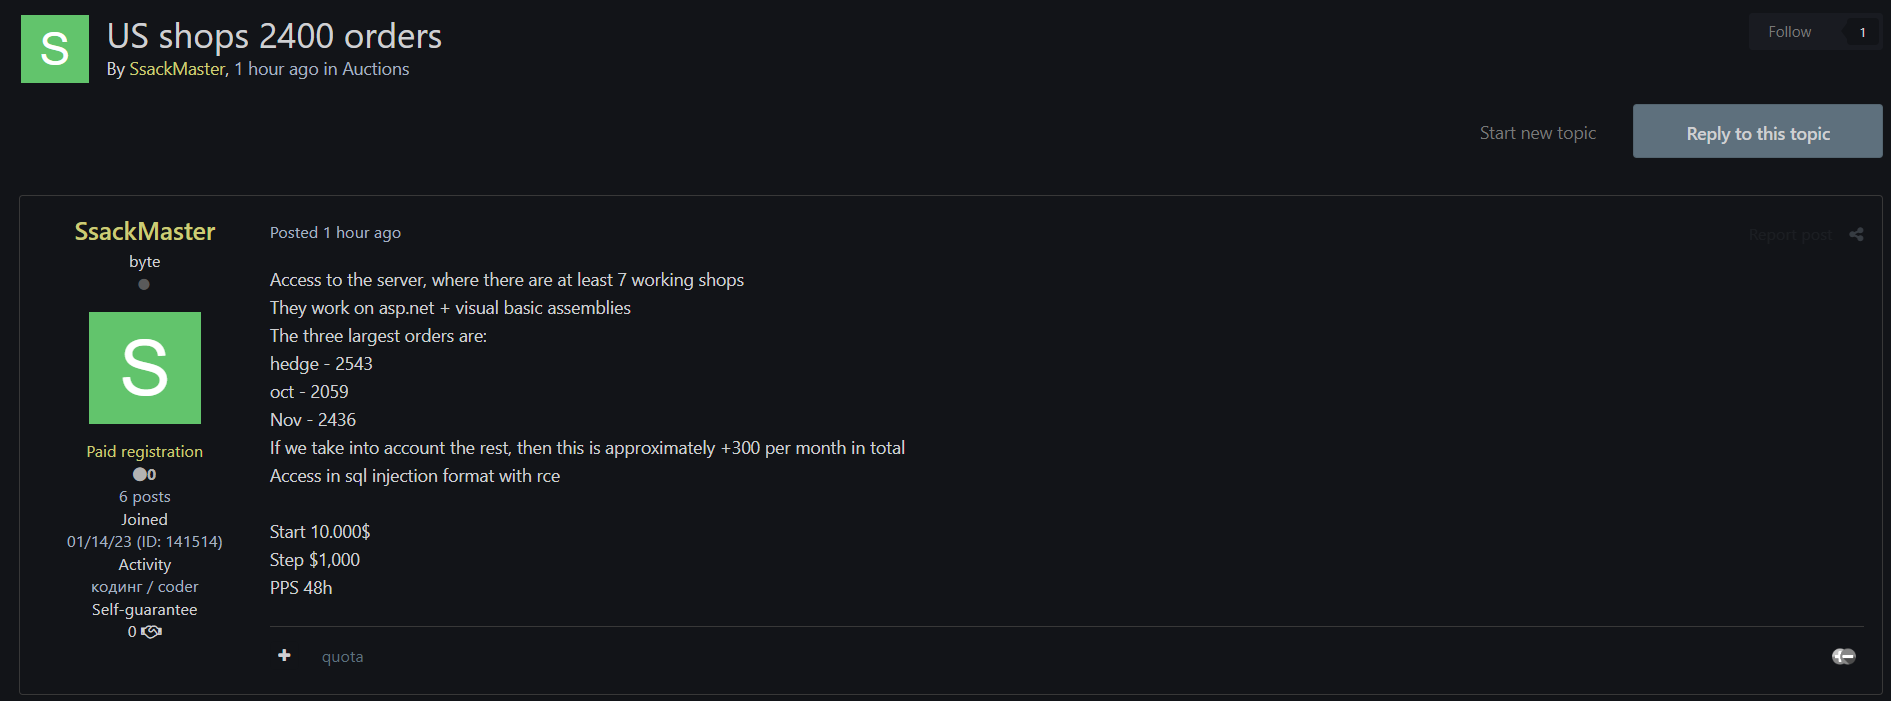Viewport: 1891px width, 701px height.
Task: Click the handshake icon under Self-guarantee
Action: point(152,632)
